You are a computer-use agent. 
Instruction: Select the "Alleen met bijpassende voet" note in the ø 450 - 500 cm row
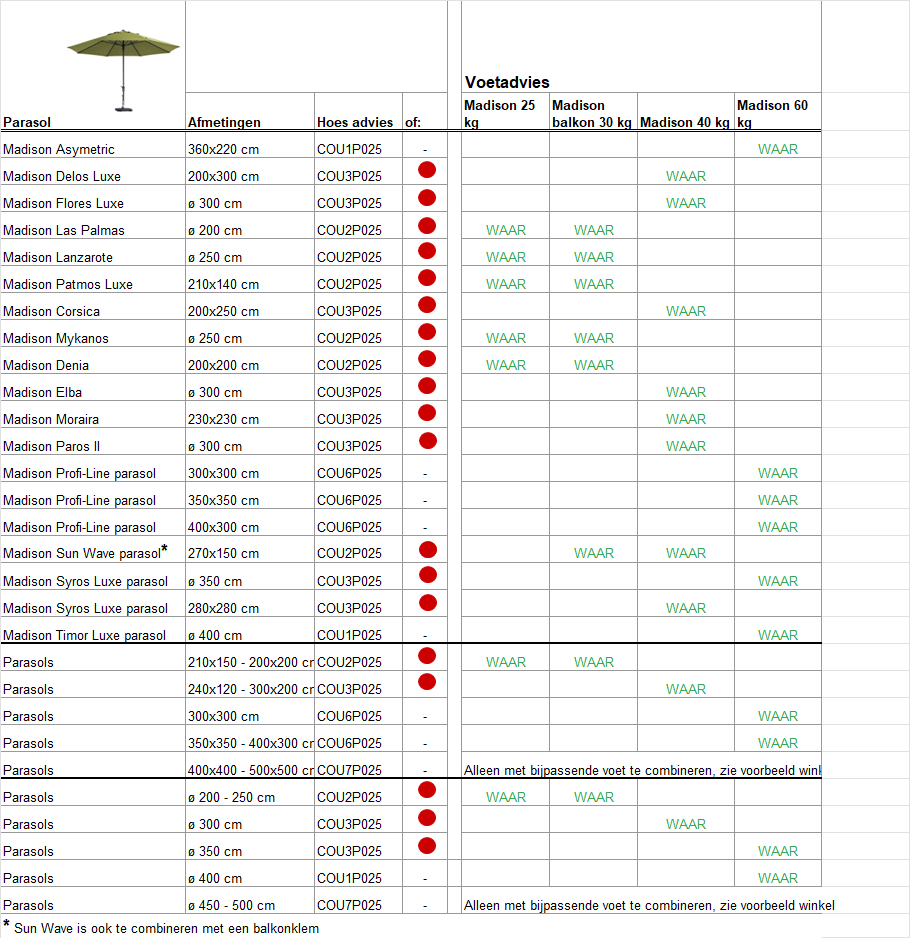[x=649, y=906]
